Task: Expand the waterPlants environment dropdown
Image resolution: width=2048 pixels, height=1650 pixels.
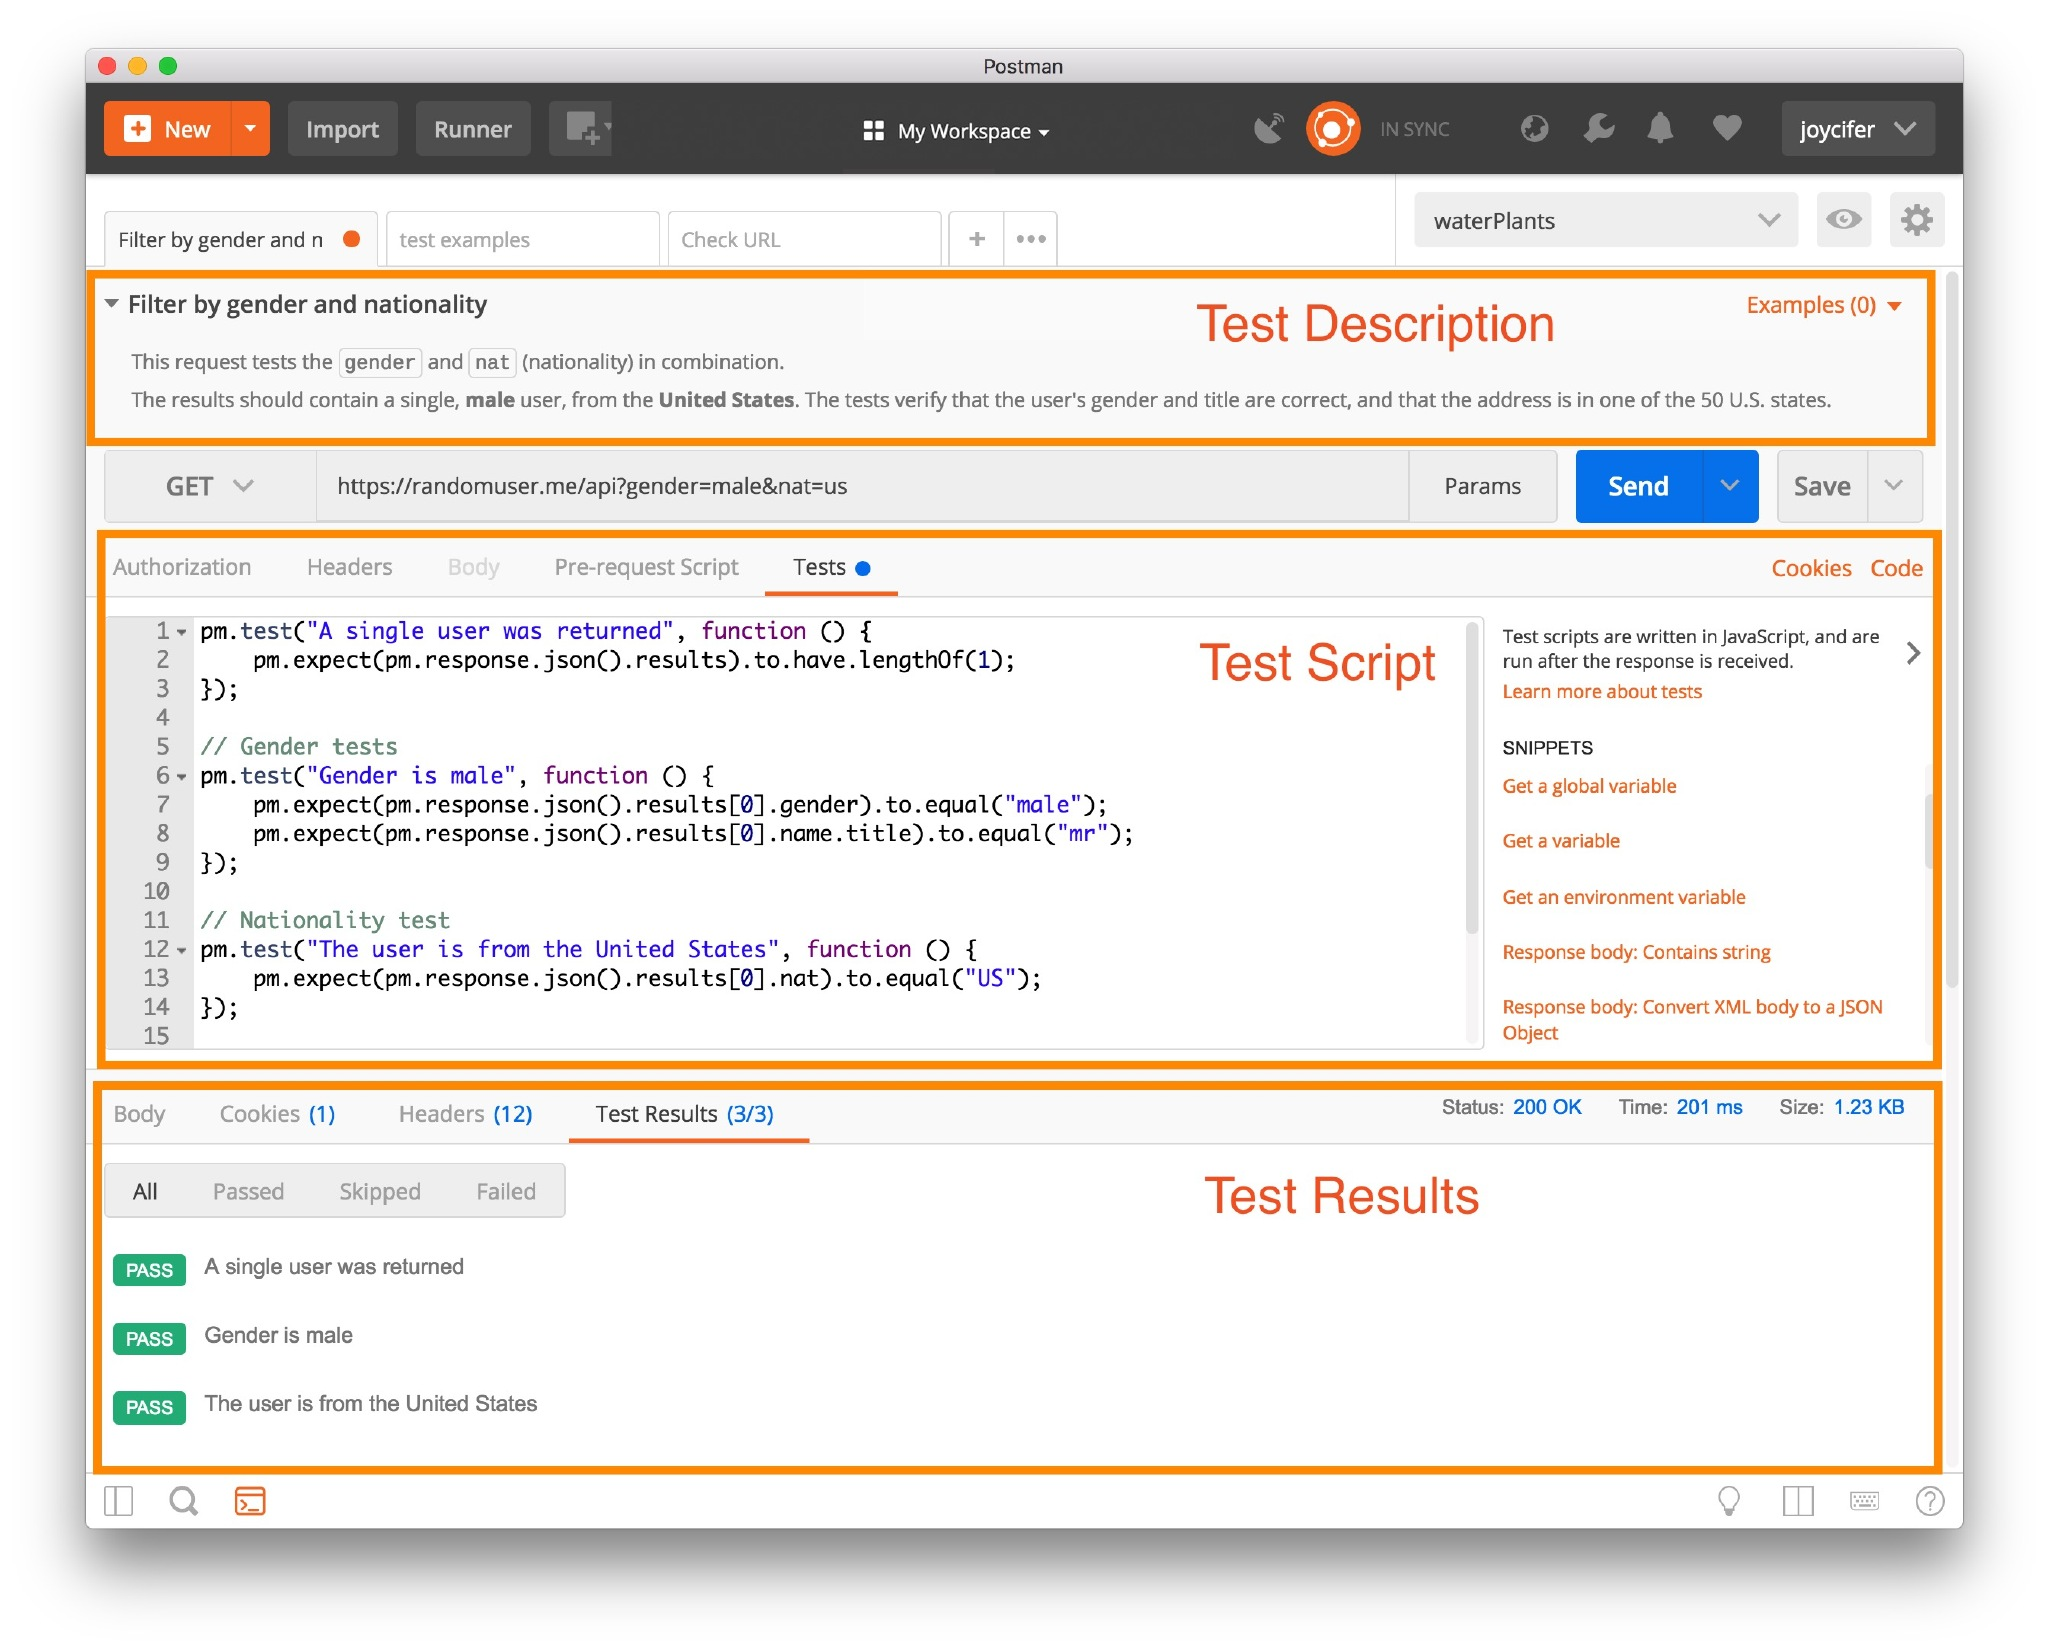Action: pyautogui.click(x=1604, y=220)
